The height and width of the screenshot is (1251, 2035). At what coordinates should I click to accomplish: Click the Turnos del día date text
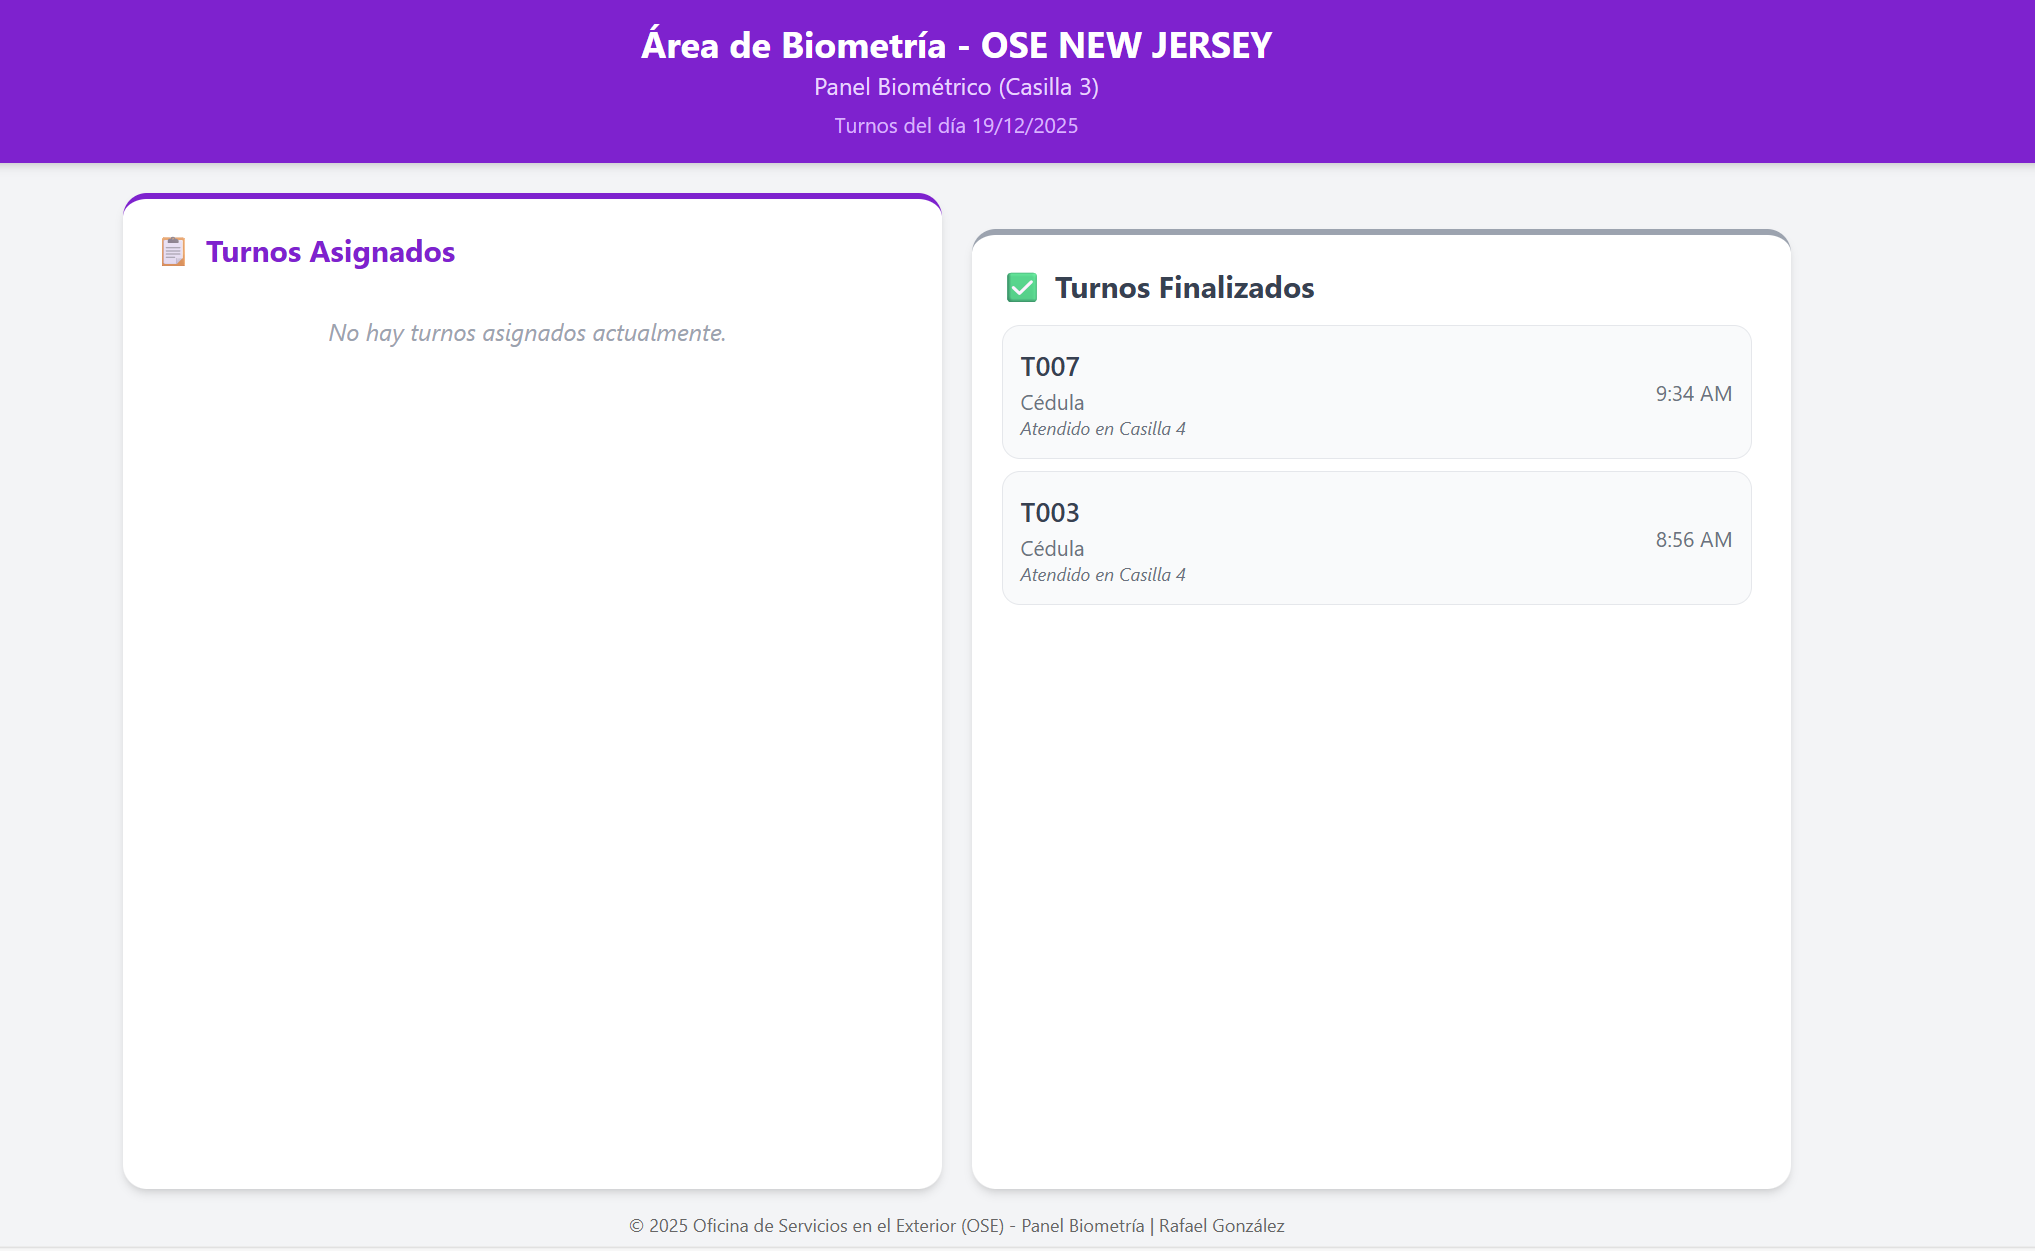coord(956,126)
